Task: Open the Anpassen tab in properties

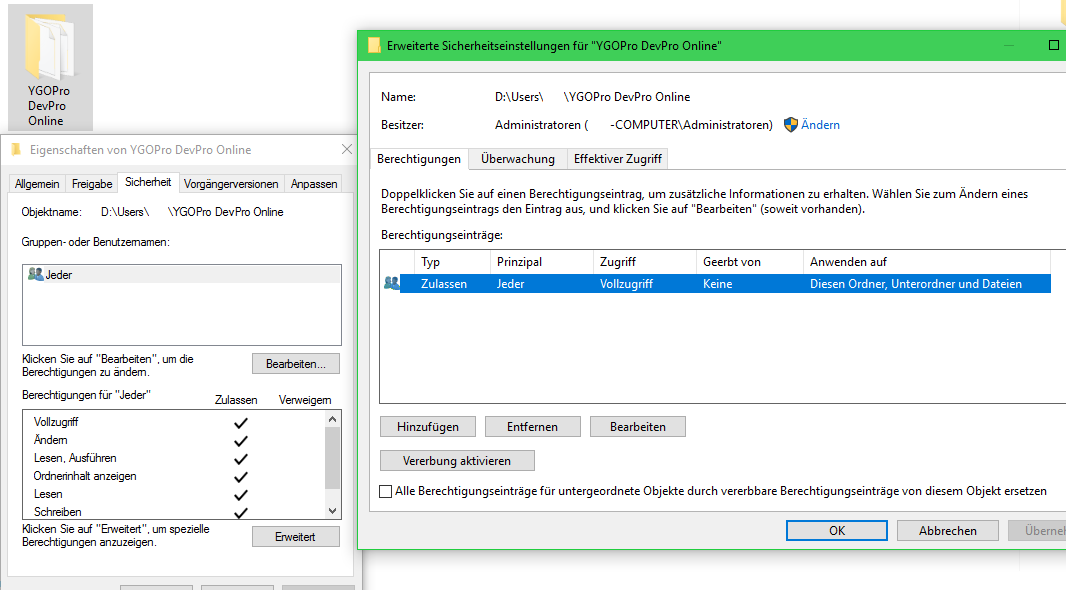Action: 314,184
